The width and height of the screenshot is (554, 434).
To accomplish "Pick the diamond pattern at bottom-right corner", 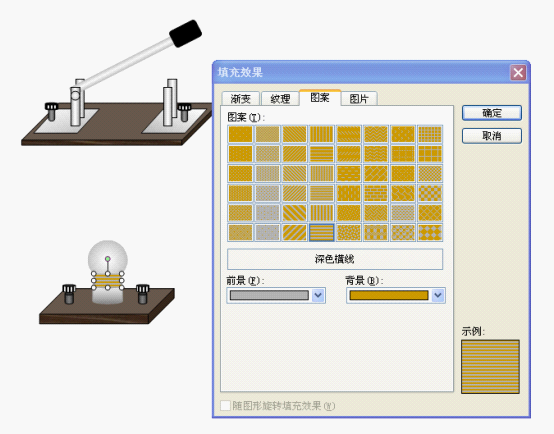I will point(430,233).
